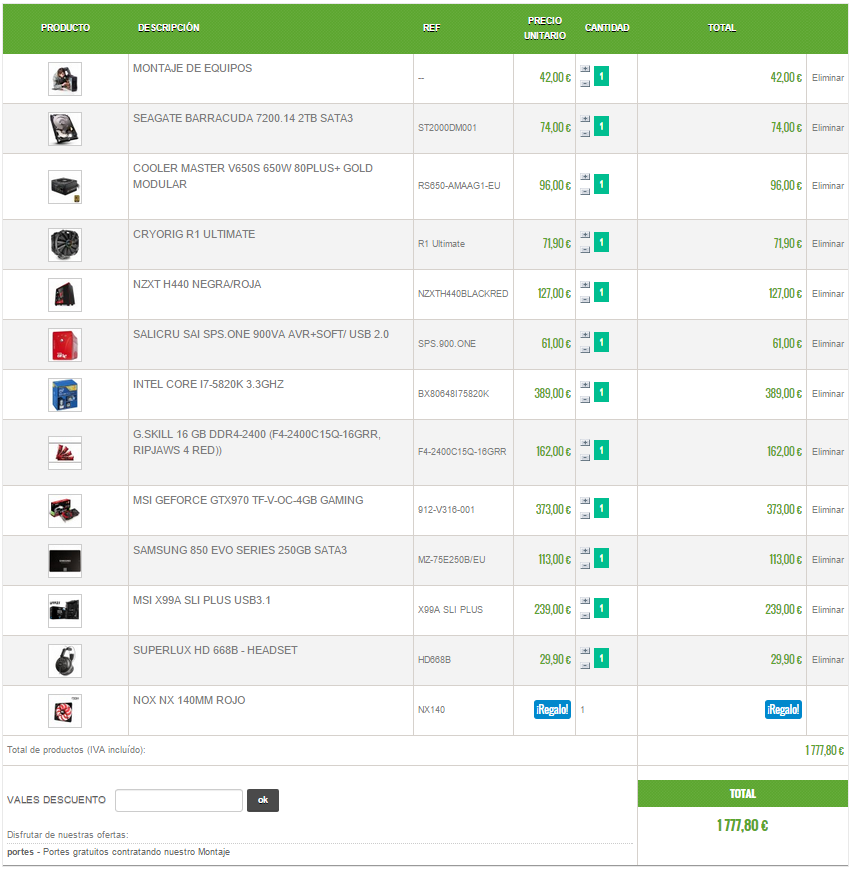Viewport: 853px width, 869px height.
Task: Decrease quantity of Superlux HD 668B headset
Action: 585,666
